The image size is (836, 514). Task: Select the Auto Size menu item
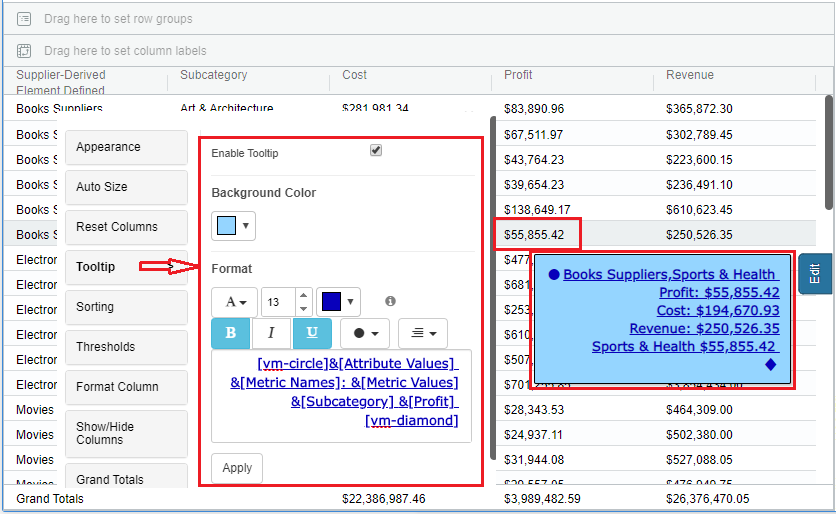pos(126,187)
